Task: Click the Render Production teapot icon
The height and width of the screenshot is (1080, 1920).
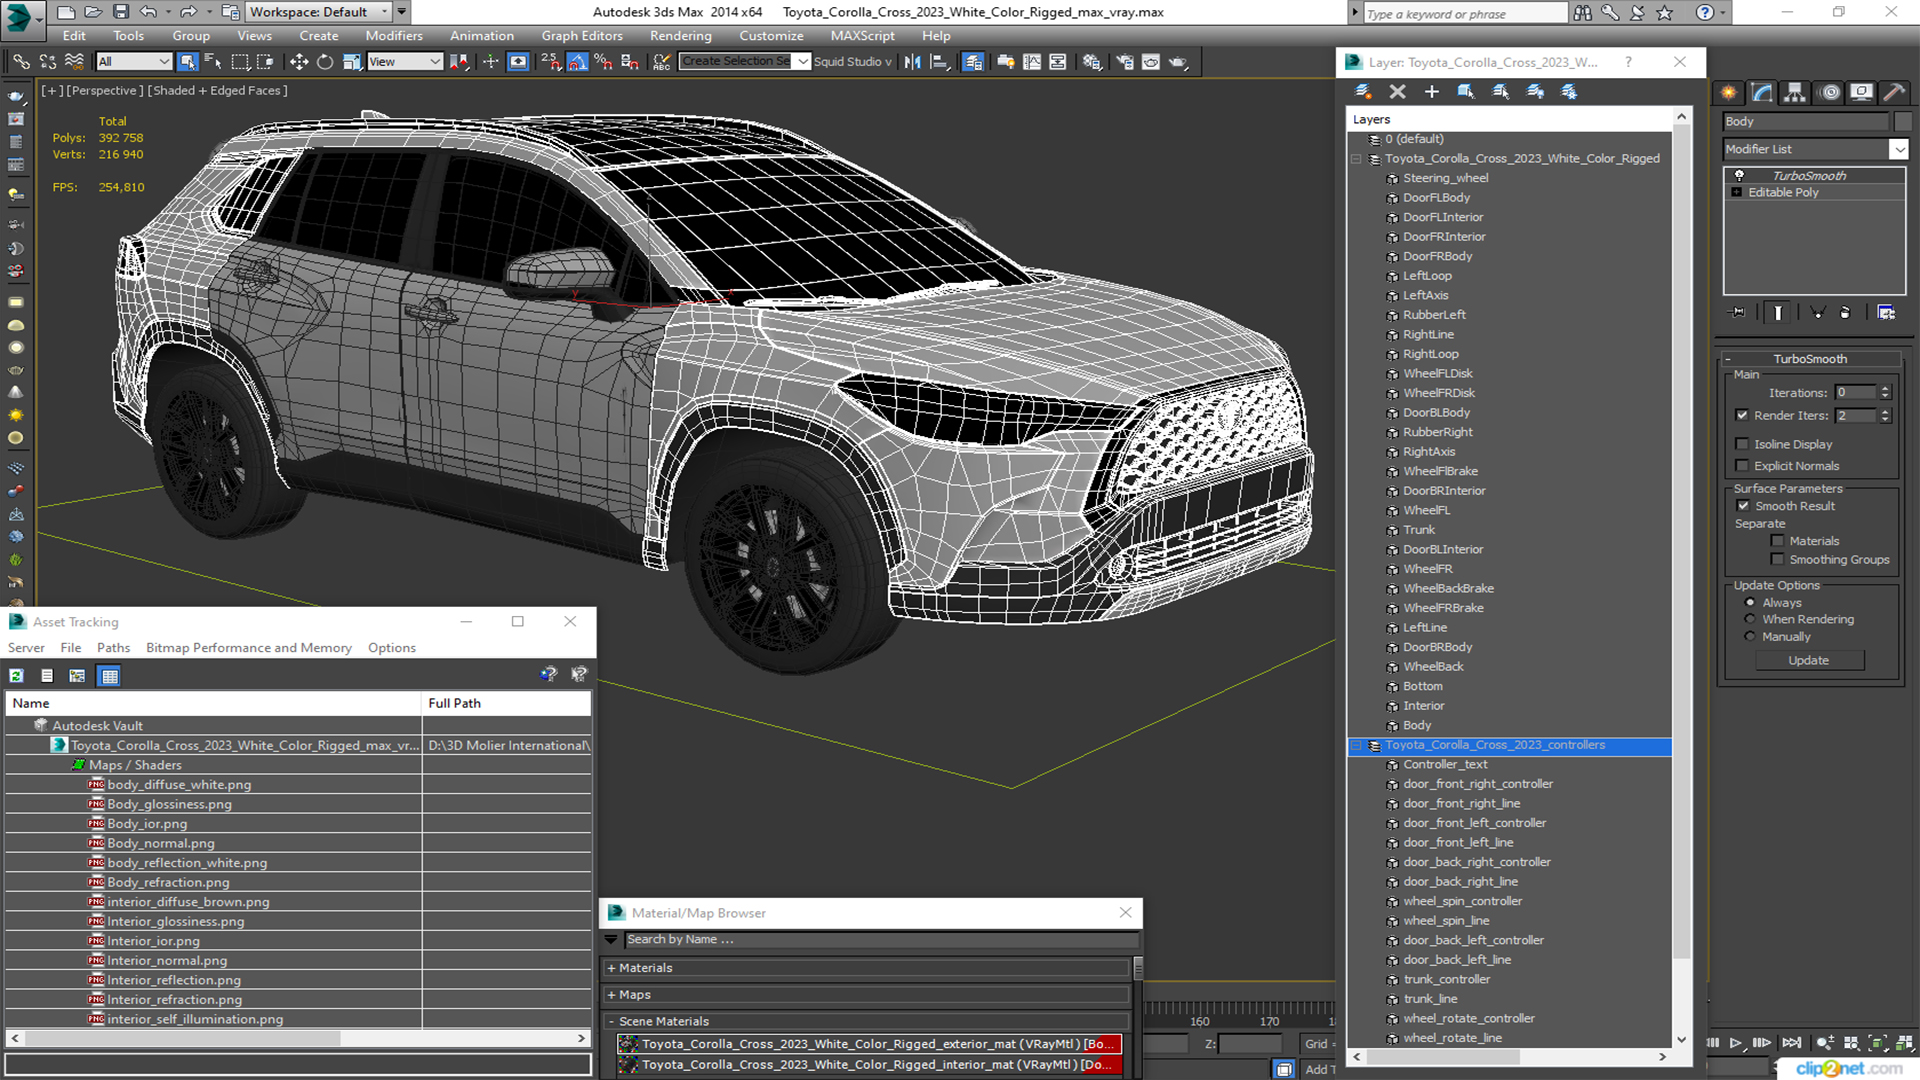Action: tap(1178, 62)
